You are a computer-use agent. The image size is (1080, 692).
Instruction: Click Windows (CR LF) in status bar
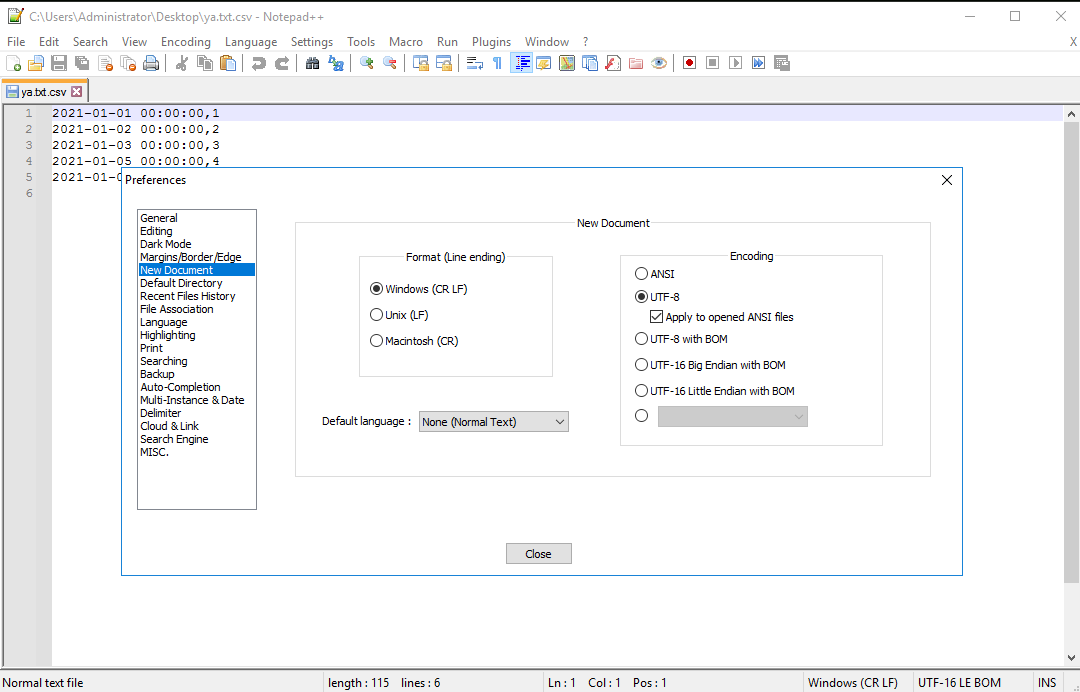[855, 682]
